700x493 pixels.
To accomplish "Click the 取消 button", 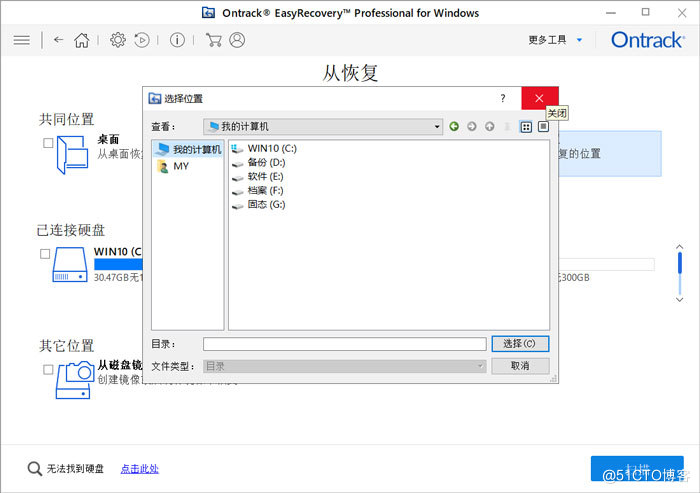I will tap(520, 366).
